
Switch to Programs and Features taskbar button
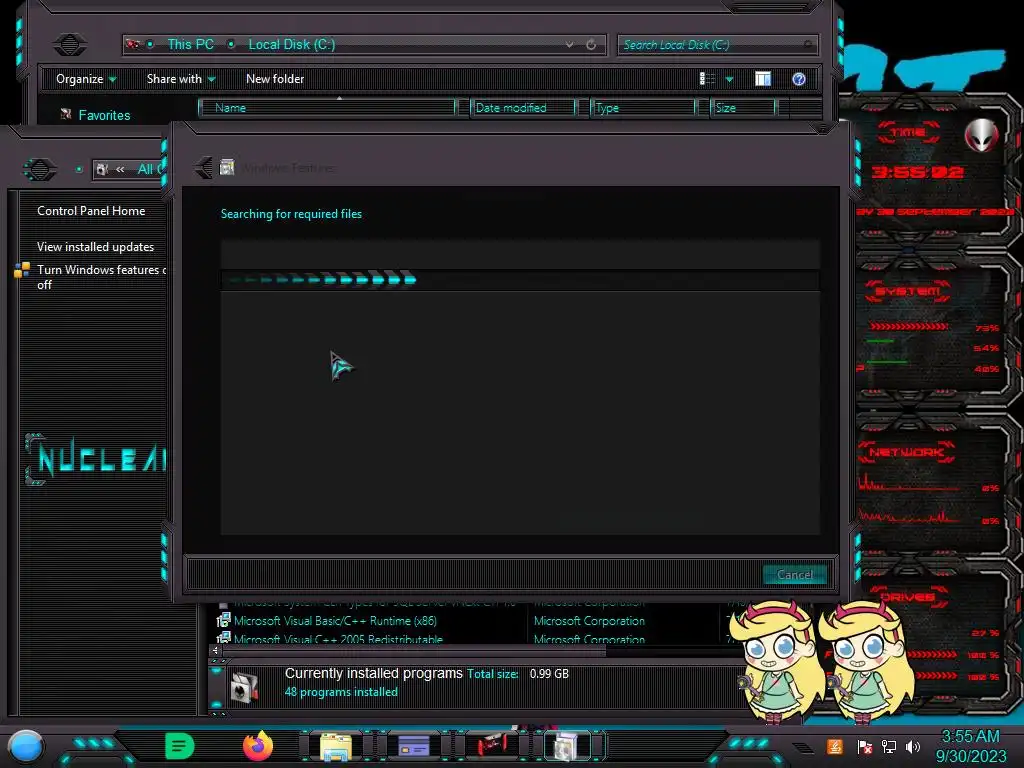click(x=567, y=746)
